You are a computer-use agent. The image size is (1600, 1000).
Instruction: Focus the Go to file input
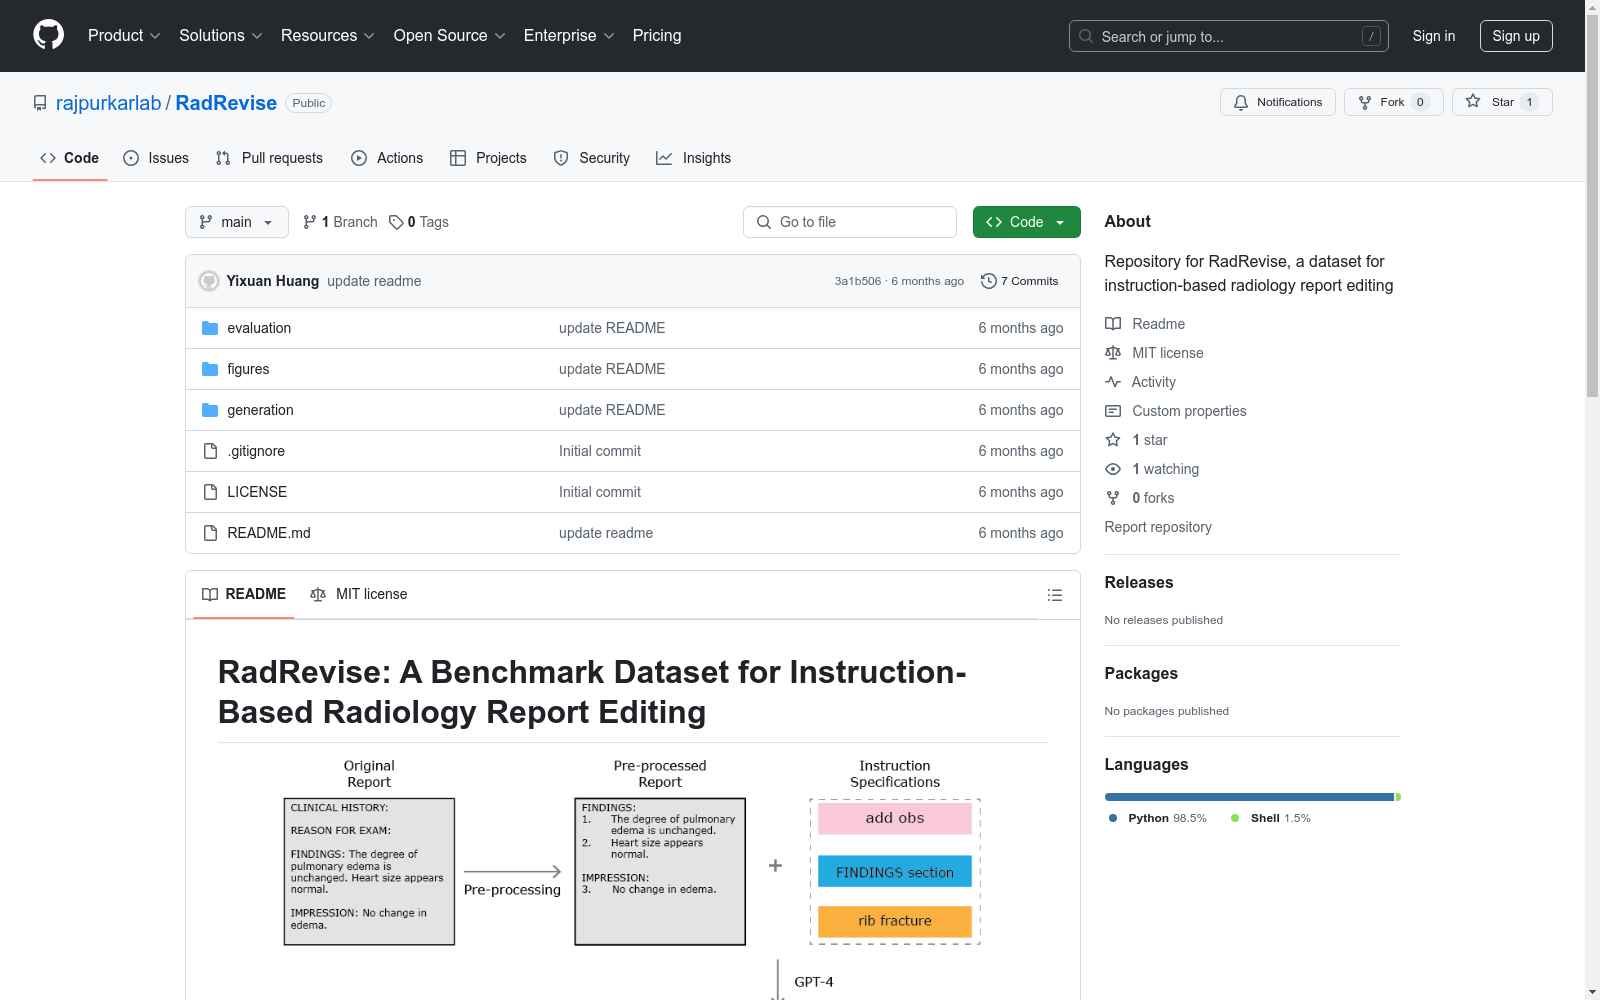pyautogui.click(x=850, y=222)
